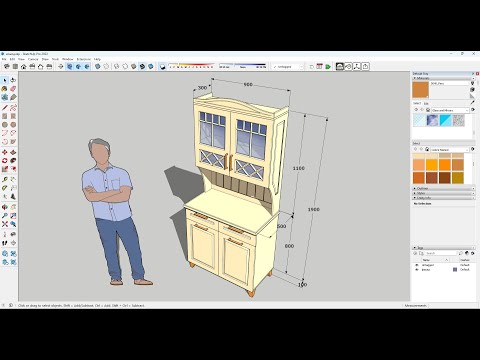Collapse the Materials panel header

pos(443,78)
